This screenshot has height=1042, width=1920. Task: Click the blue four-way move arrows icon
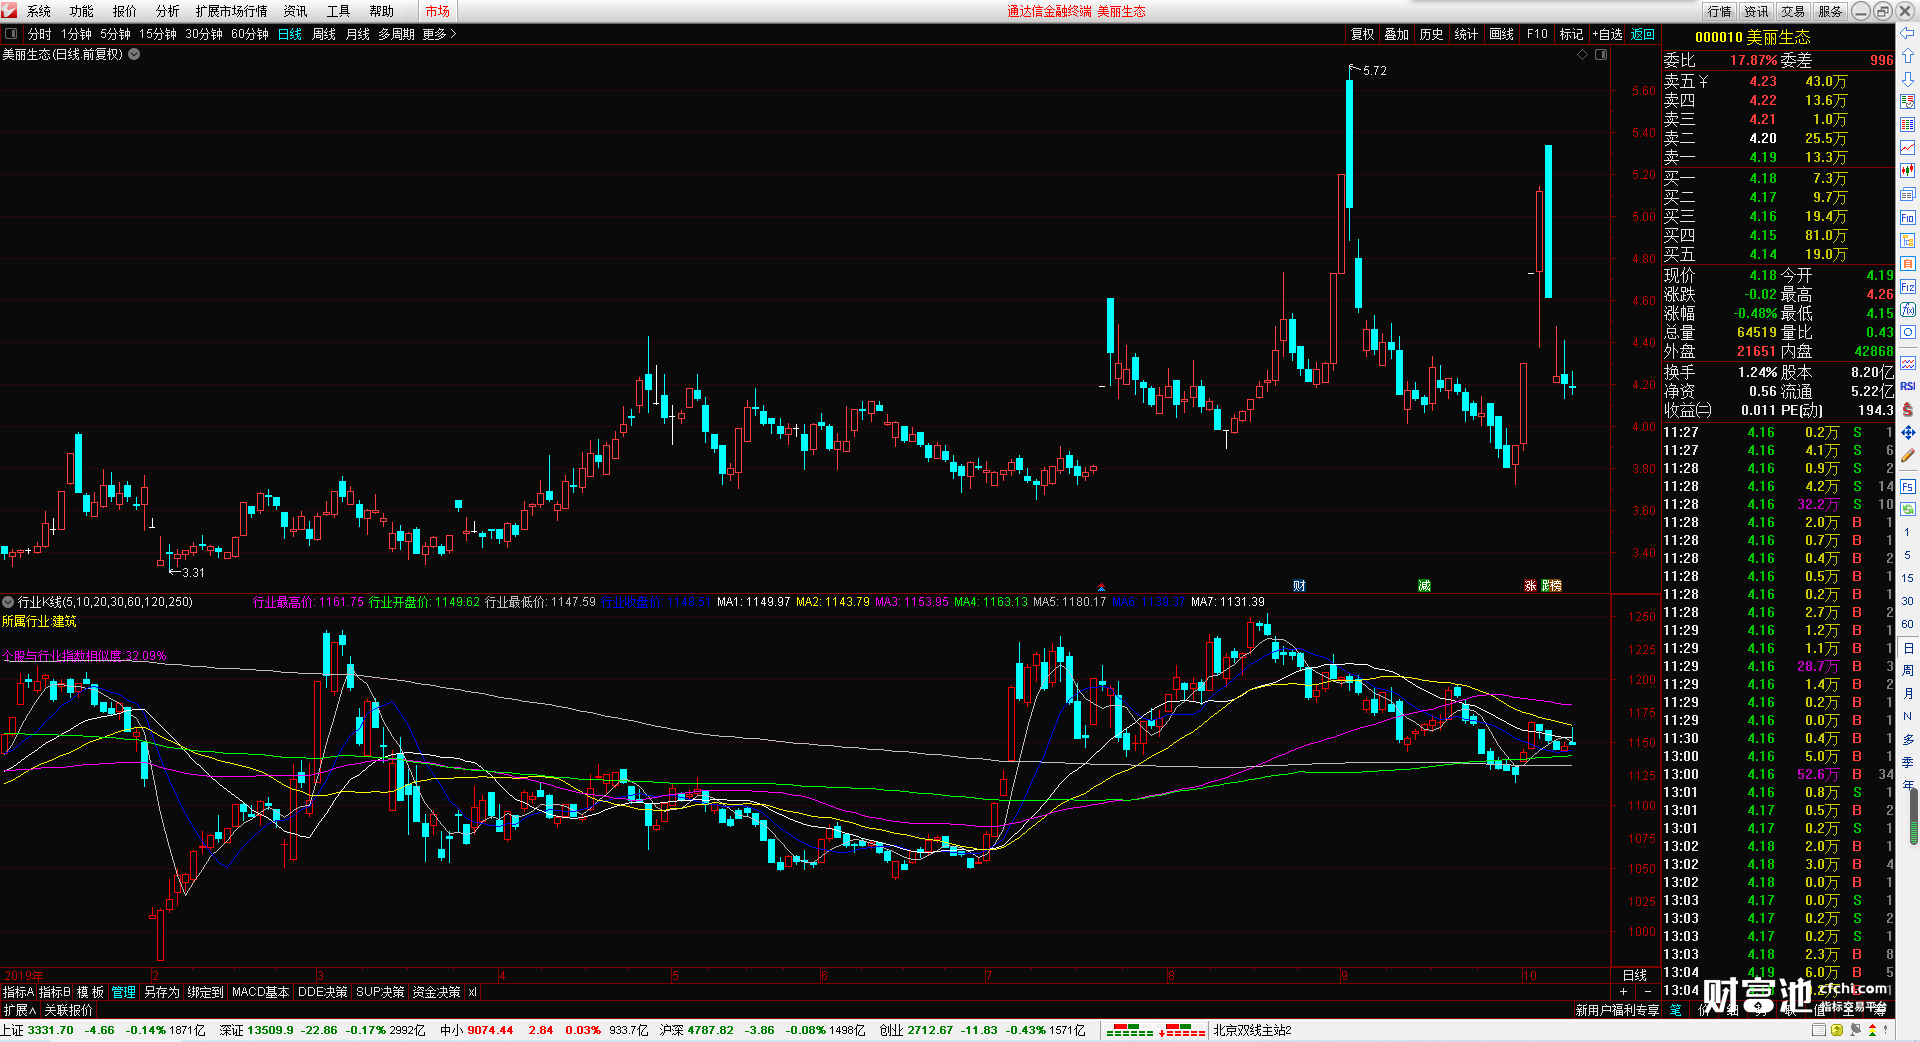point(1908,432)
